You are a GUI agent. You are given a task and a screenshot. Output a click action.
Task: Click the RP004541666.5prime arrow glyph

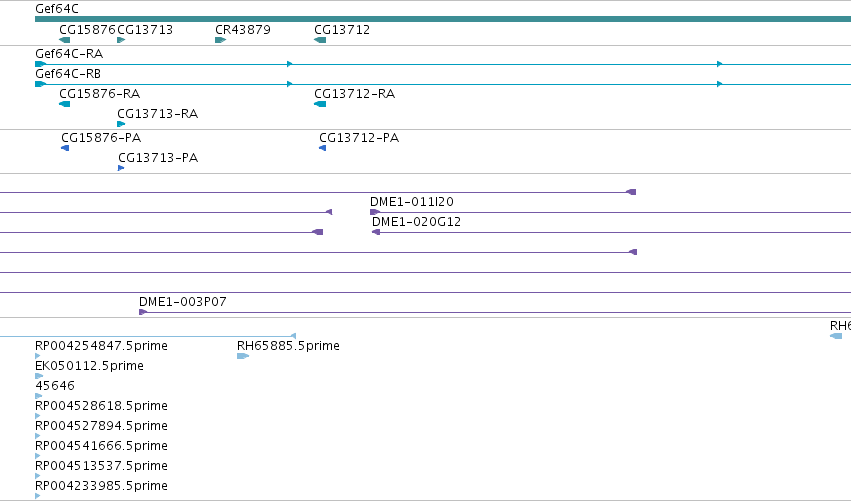[37, 456]
